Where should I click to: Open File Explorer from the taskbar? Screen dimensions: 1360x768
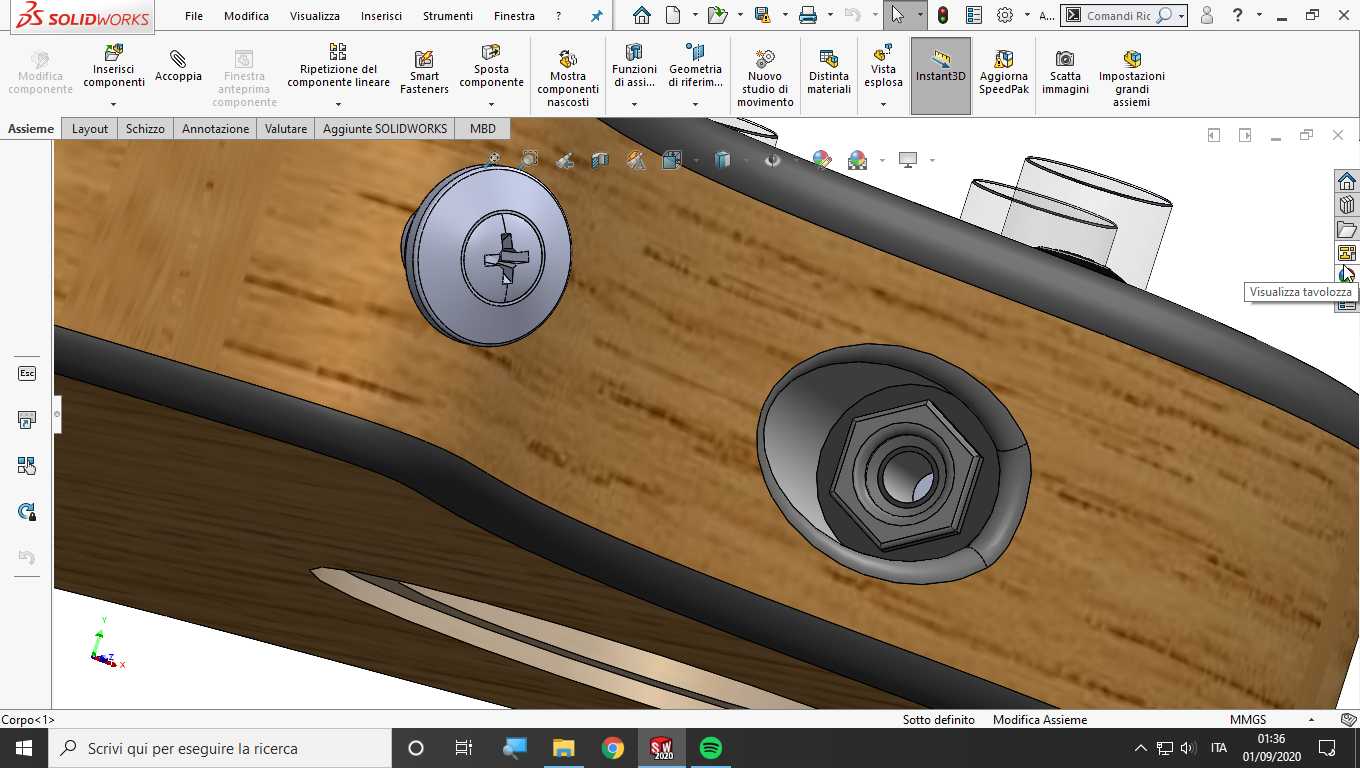tap(564, 748)
